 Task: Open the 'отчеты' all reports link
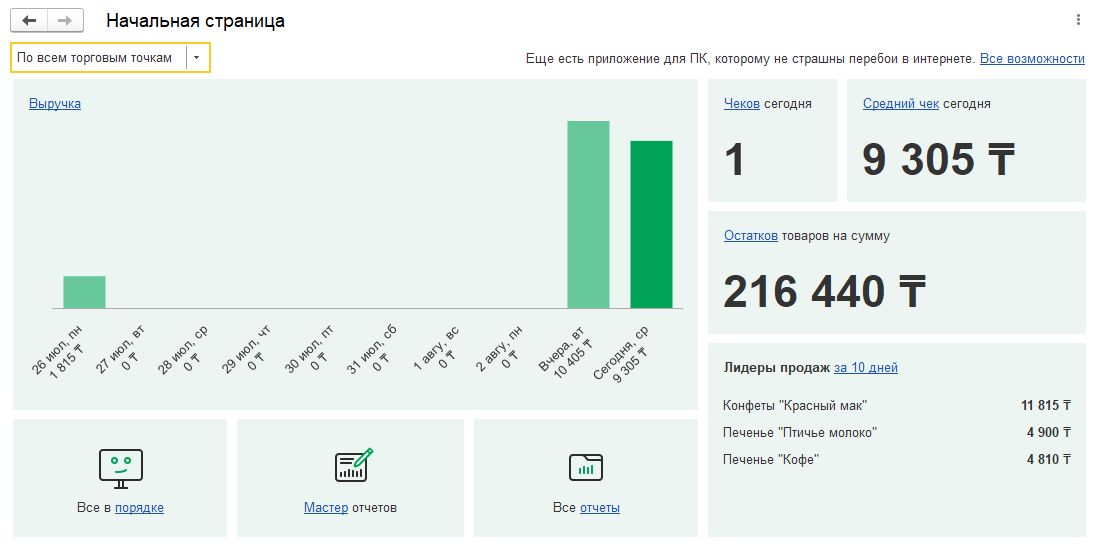pos(600,508)
